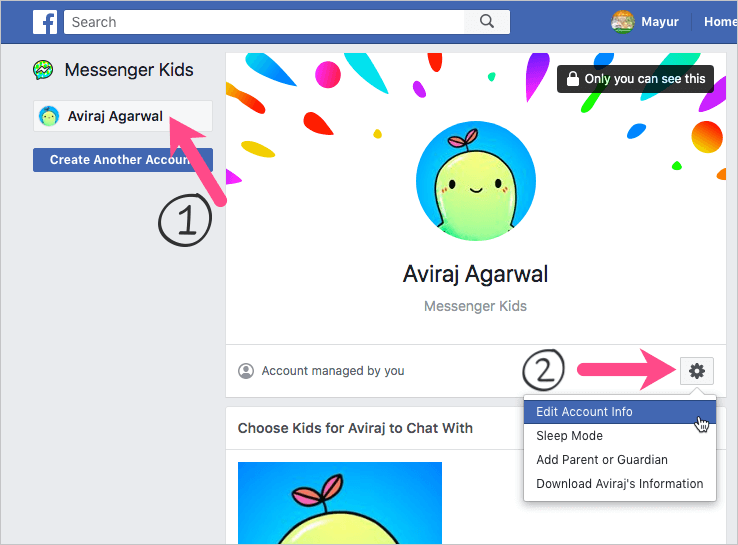Click the Messenger Kids logo icon
Image resolution: width=738 pixels, height=545 pixels.
click(43, 70)
